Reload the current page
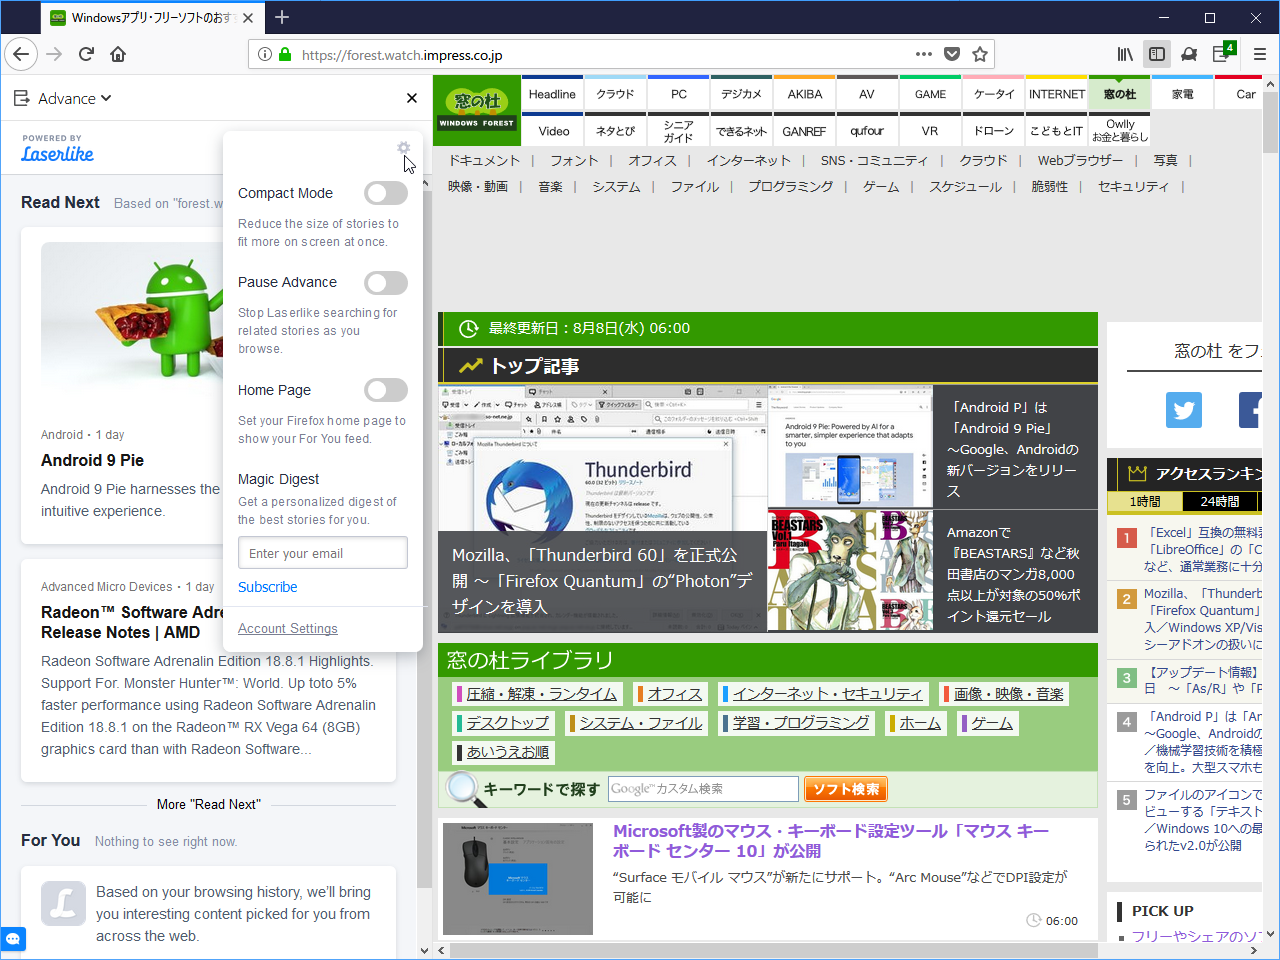This screenshot has width=1280, height=960. tap(86, 54)
